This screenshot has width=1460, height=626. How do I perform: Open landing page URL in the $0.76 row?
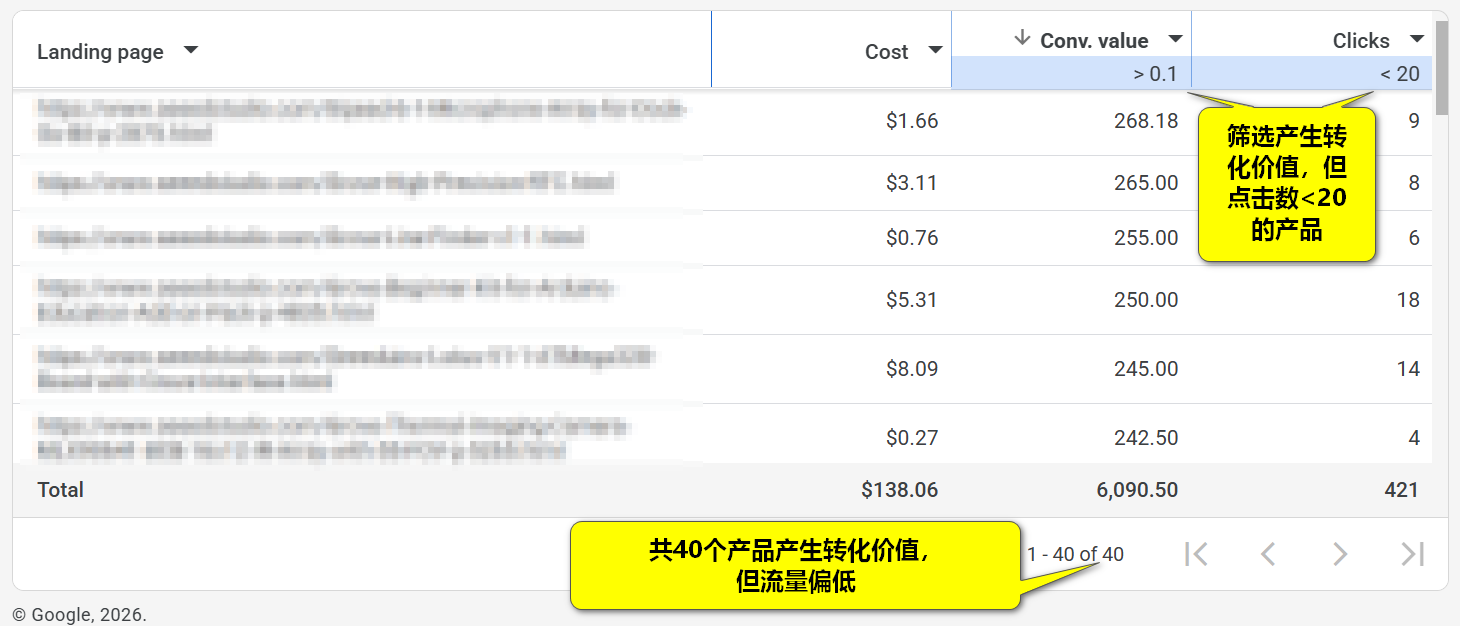pos(311,238)
